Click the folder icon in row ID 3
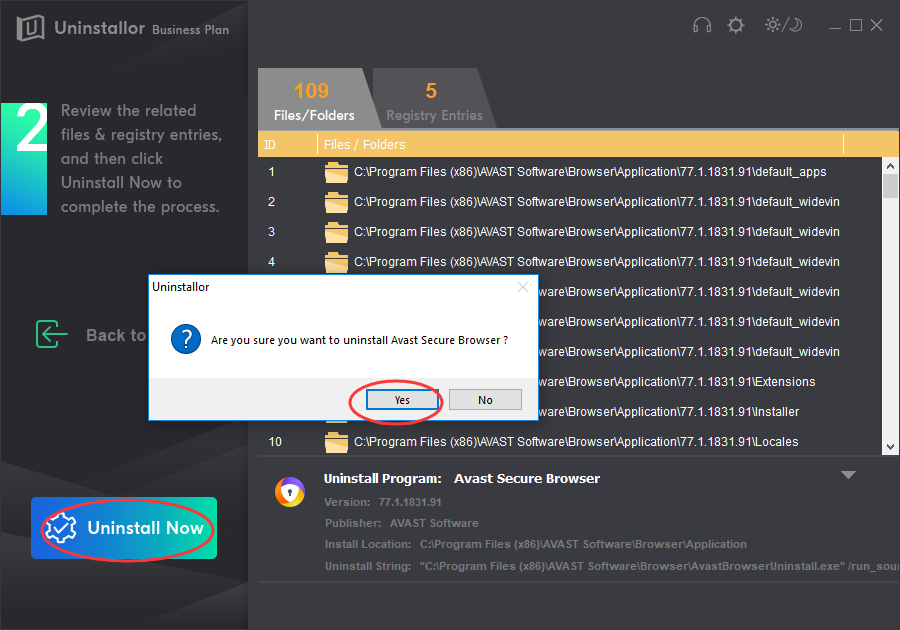This screenshot has width=900, height=630. point(336,232)
